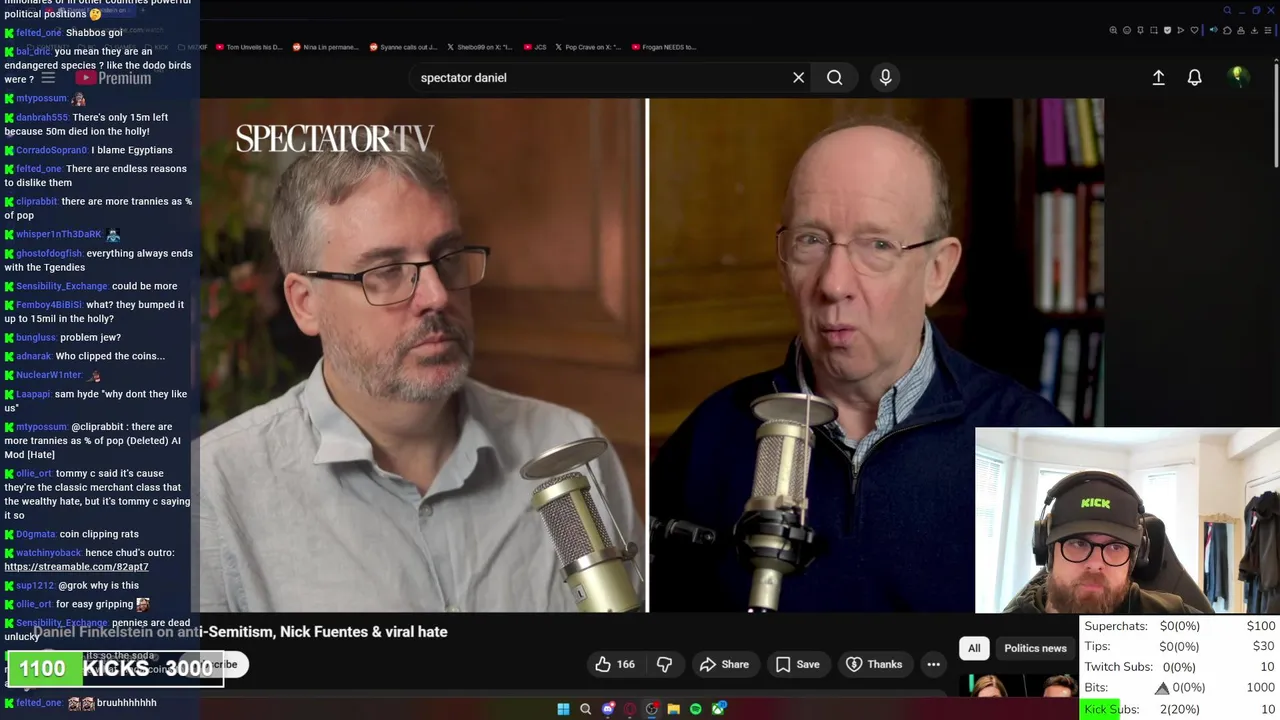
Task: Click the pin icon in browser toolbar
Action: [x=1140, y=30]
